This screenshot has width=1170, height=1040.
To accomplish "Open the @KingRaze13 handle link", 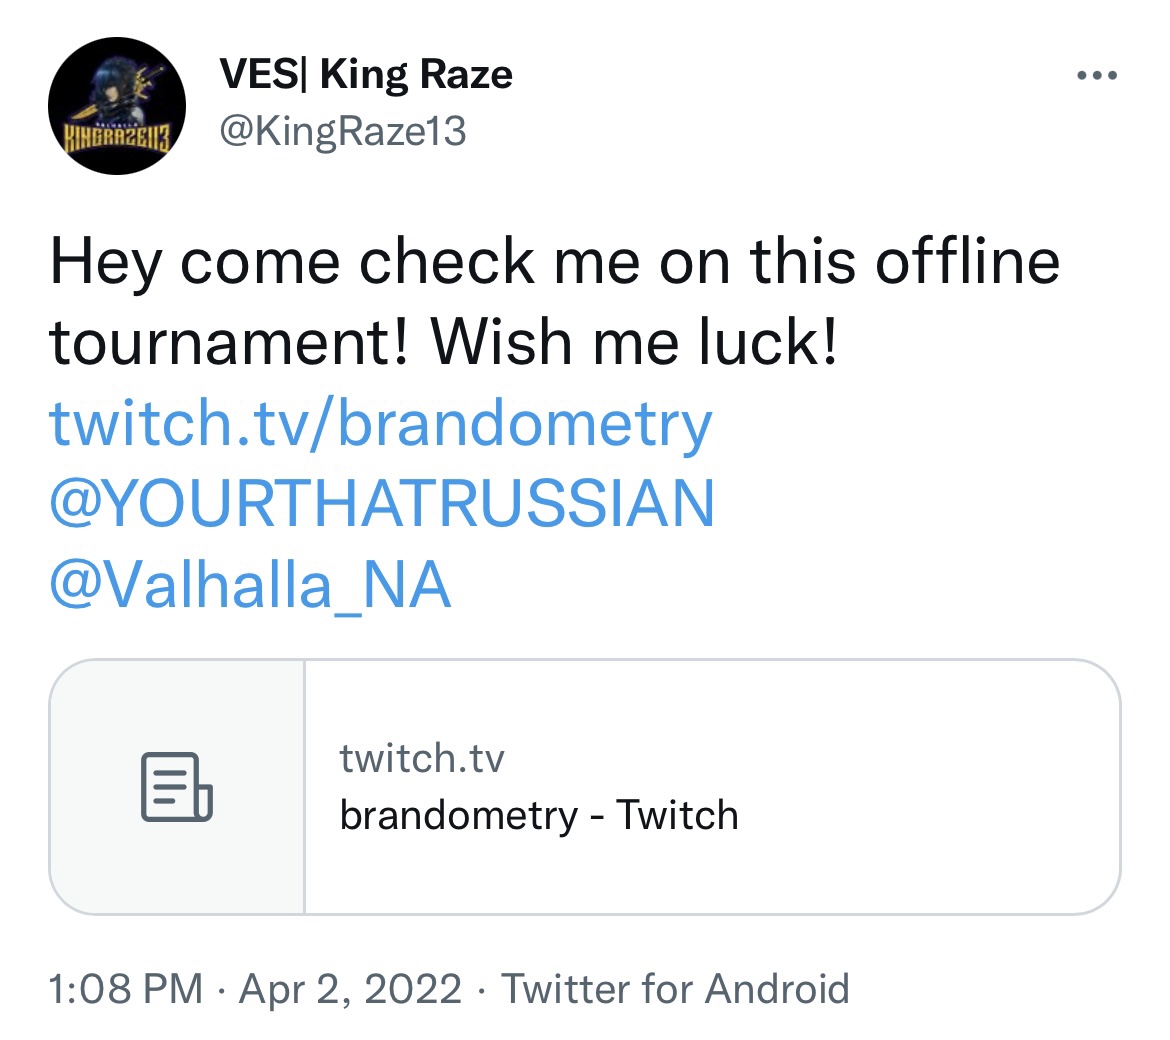I will point(342,131).
